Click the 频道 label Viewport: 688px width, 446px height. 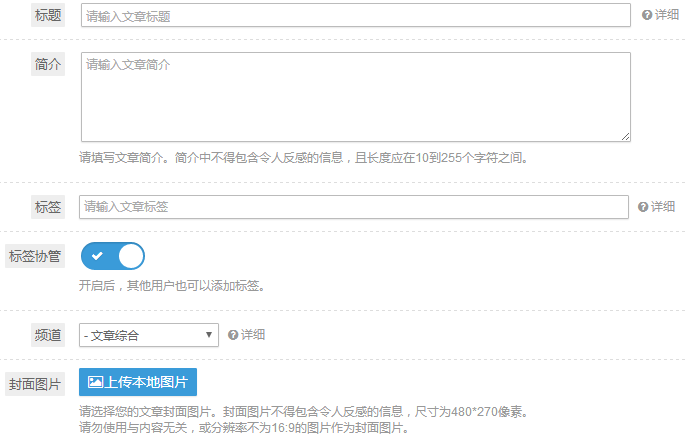[x=48, y=335]
